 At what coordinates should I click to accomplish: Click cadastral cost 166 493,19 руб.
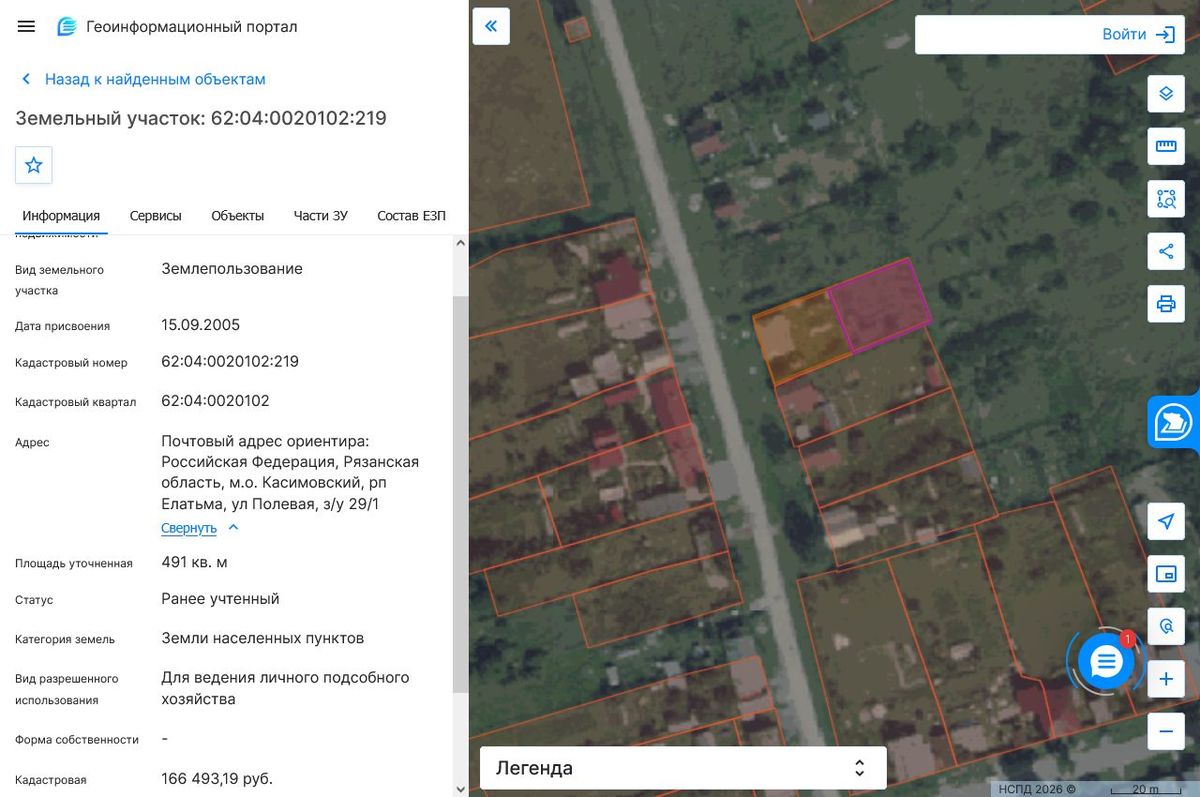(217, 778)
